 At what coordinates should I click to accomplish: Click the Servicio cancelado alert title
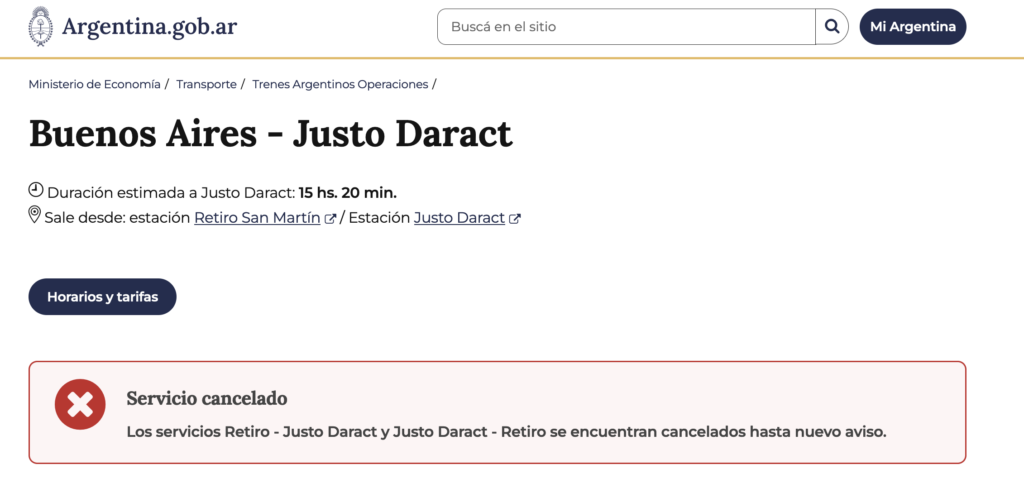[207, 399]
